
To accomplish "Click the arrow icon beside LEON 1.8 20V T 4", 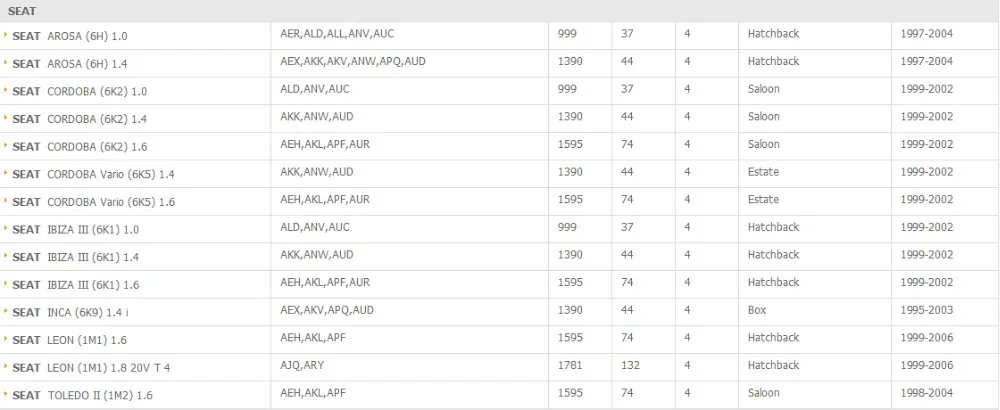I will [x=6, y=366].
